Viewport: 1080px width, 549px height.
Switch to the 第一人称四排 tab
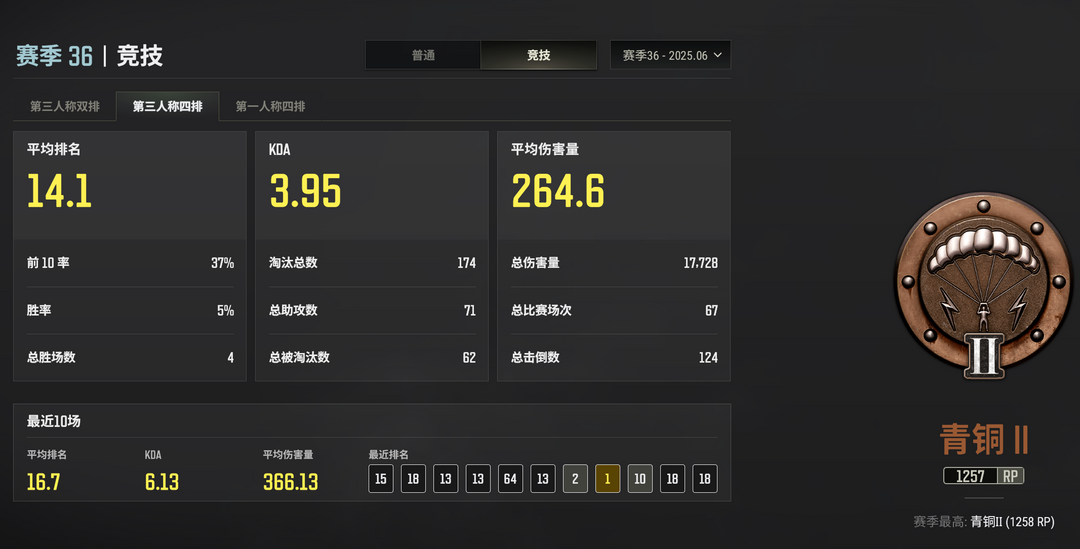[270, 106]
